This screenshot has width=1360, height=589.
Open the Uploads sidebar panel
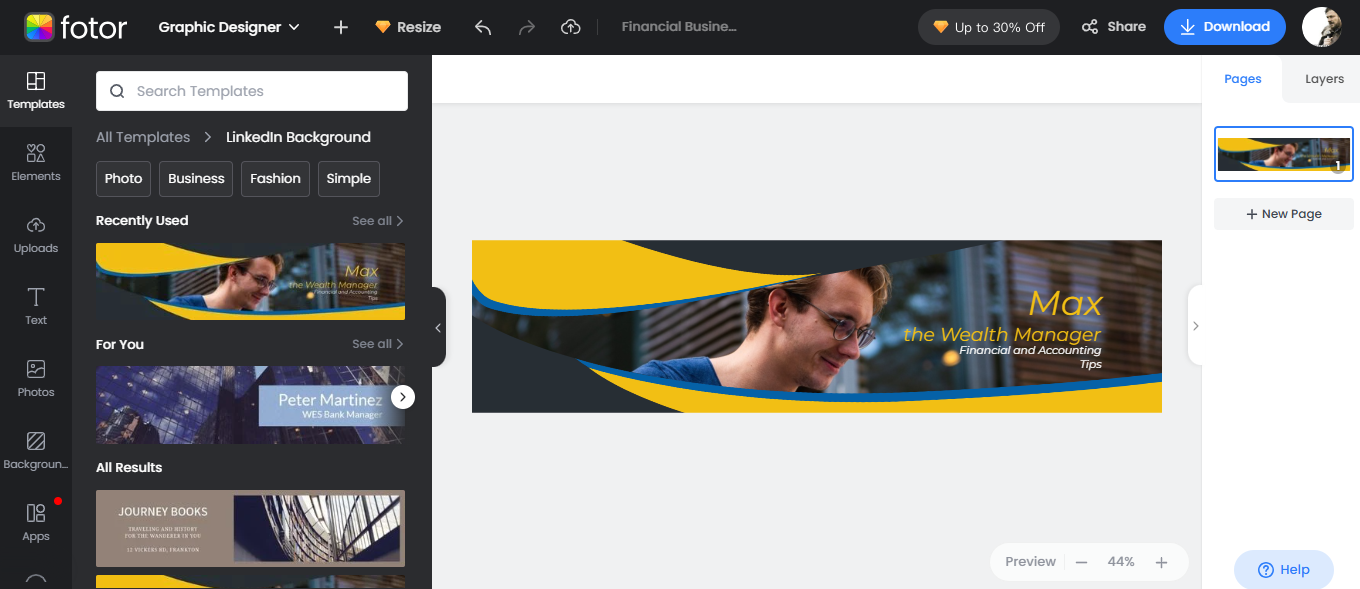pyautogui.click(x=36, y=235)
